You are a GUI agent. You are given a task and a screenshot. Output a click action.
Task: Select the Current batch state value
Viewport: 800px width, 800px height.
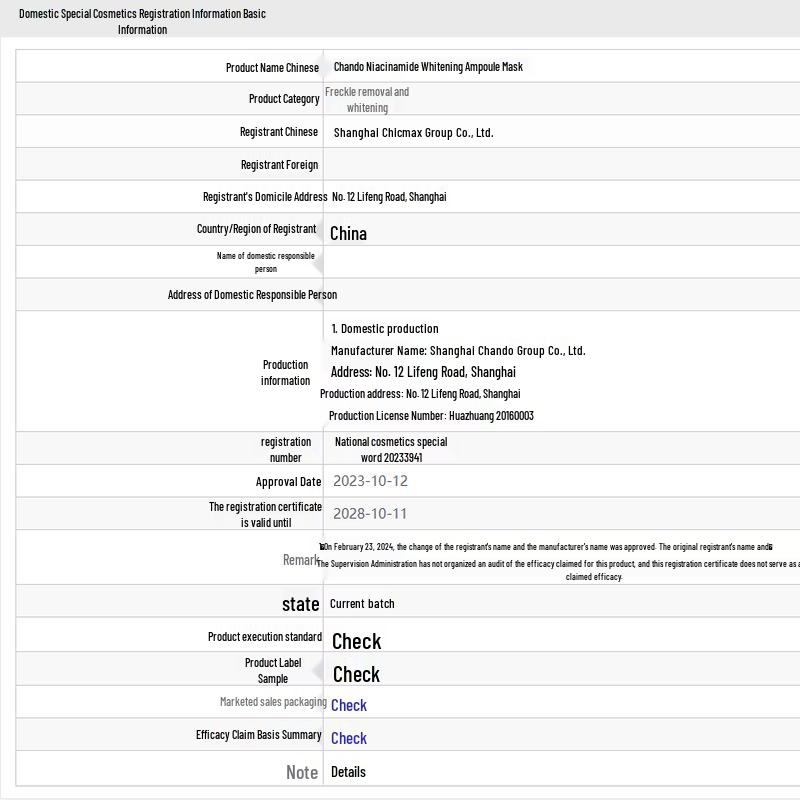(x=362, y=604)
